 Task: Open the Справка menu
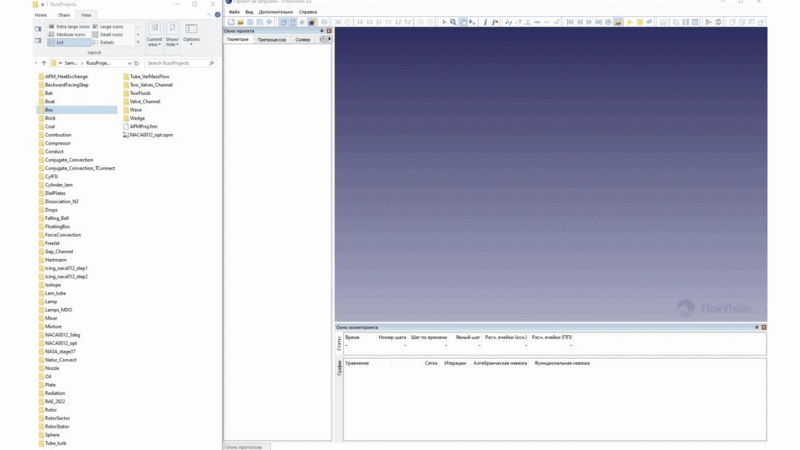[308, 12]
